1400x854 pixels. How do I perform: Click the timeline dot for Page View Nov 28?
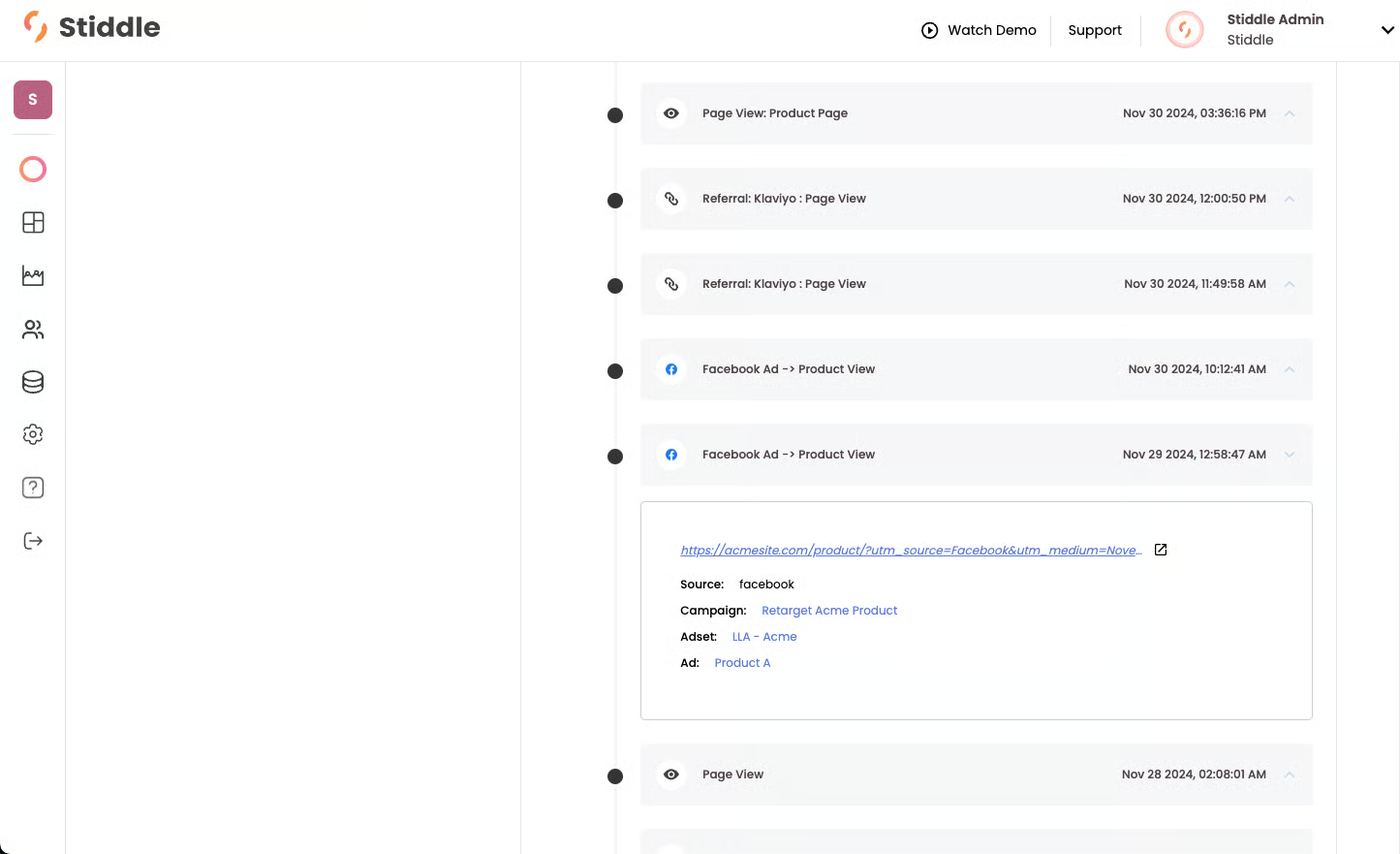pyautogui.click(x=615, y=776)
